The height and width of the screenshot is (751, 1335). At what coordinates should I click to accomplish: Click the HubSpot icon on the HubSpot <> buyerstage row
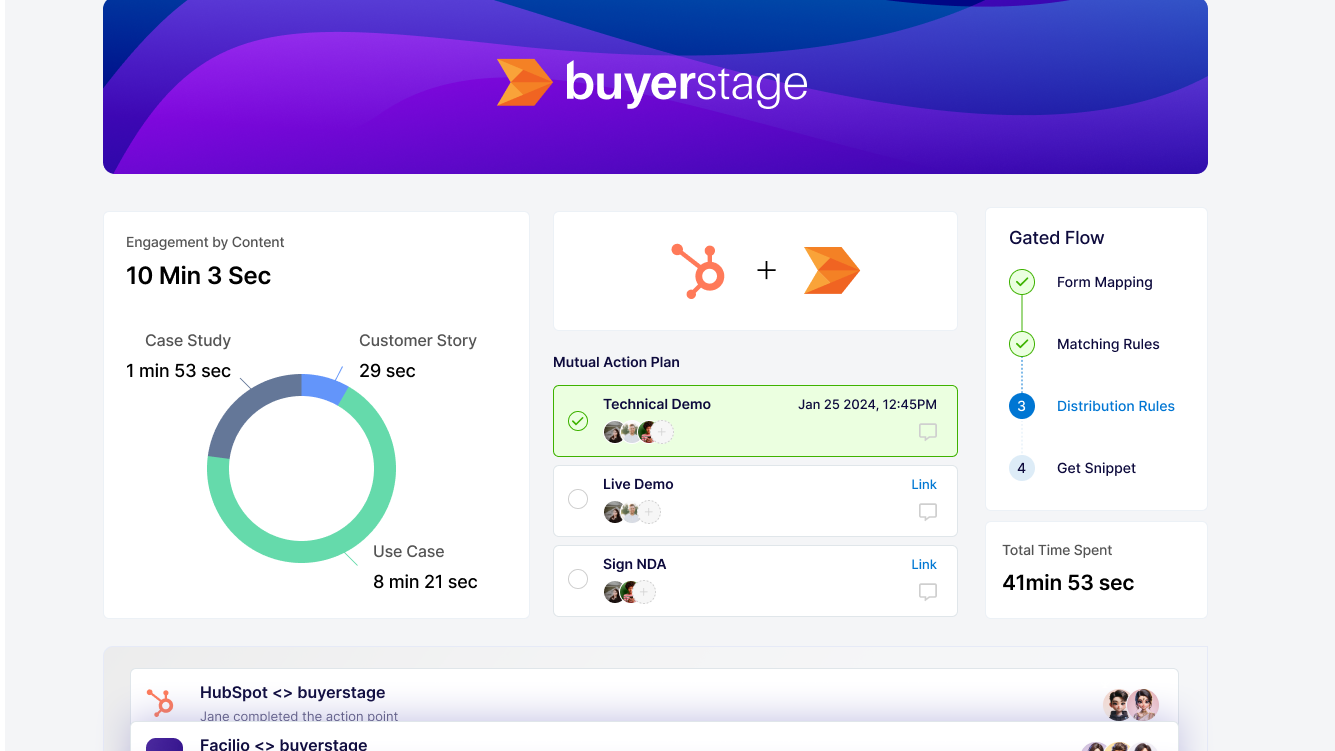(x=159, y=702)
